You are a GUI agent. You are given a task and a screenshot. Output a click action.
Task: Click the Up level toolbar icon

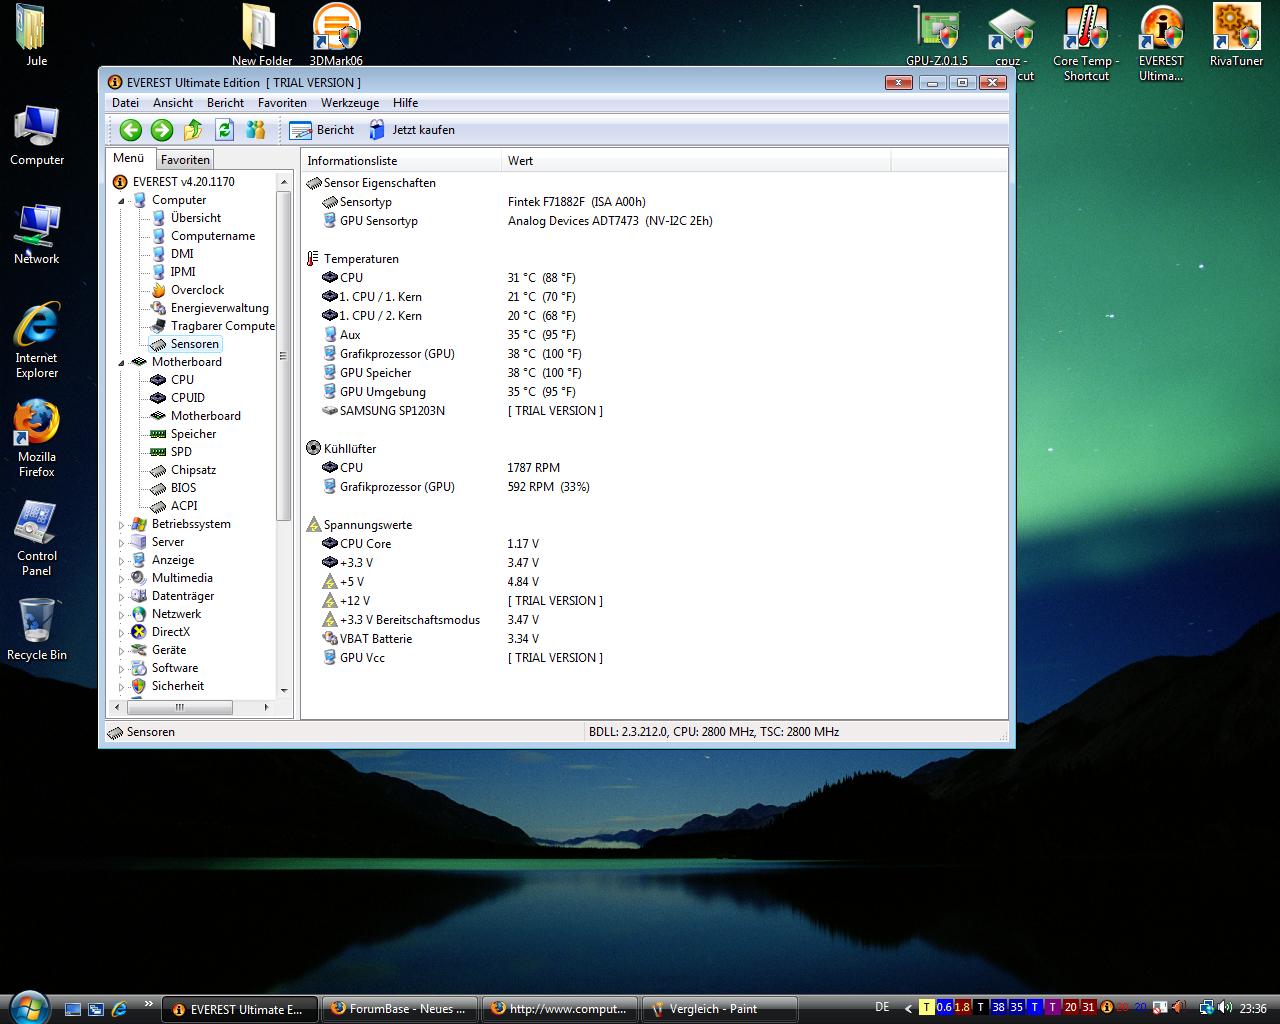coord(193,130)
